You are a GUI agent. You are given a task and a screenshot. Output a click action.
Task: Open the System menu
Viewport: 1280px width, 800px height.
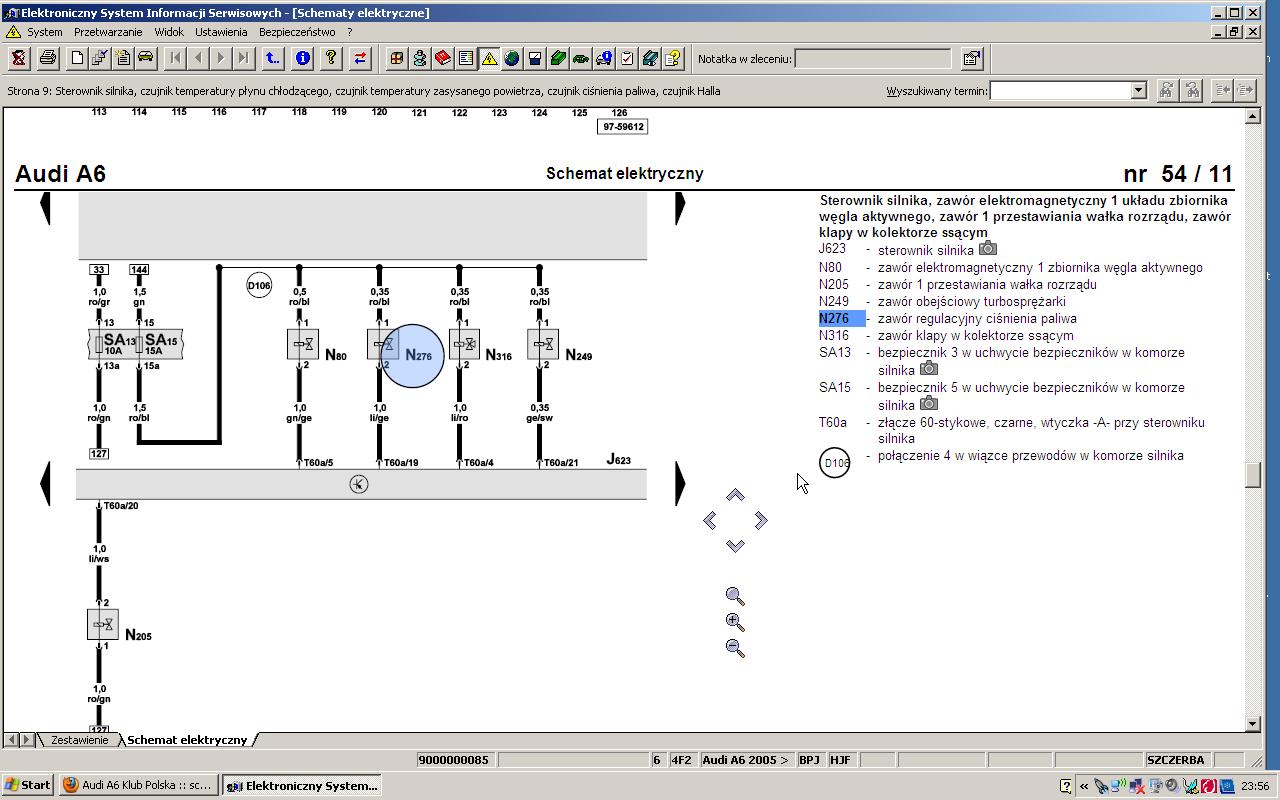[x=45, y=32]
